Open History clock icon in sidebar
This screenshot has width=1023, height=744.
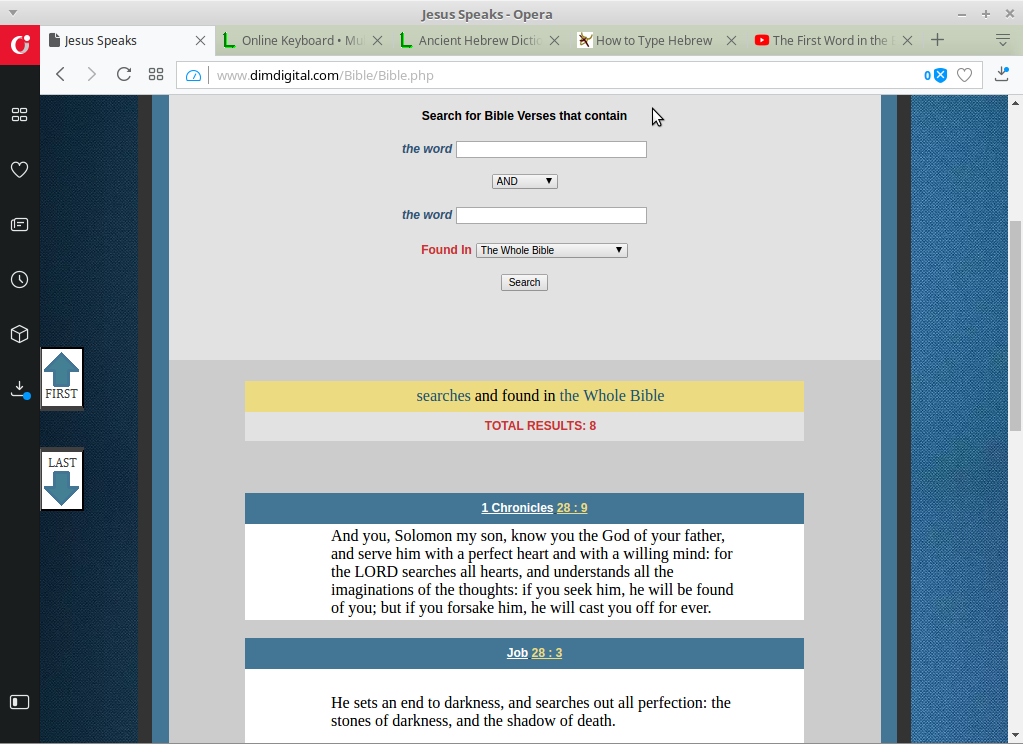19,280
